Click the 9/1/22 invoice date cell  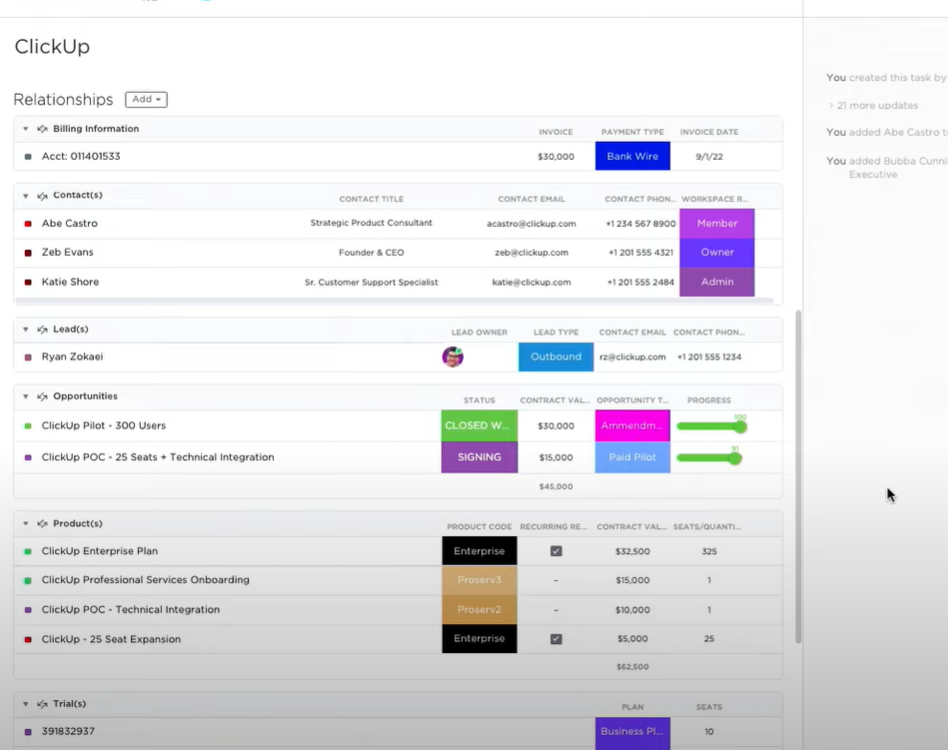point(709,157)
